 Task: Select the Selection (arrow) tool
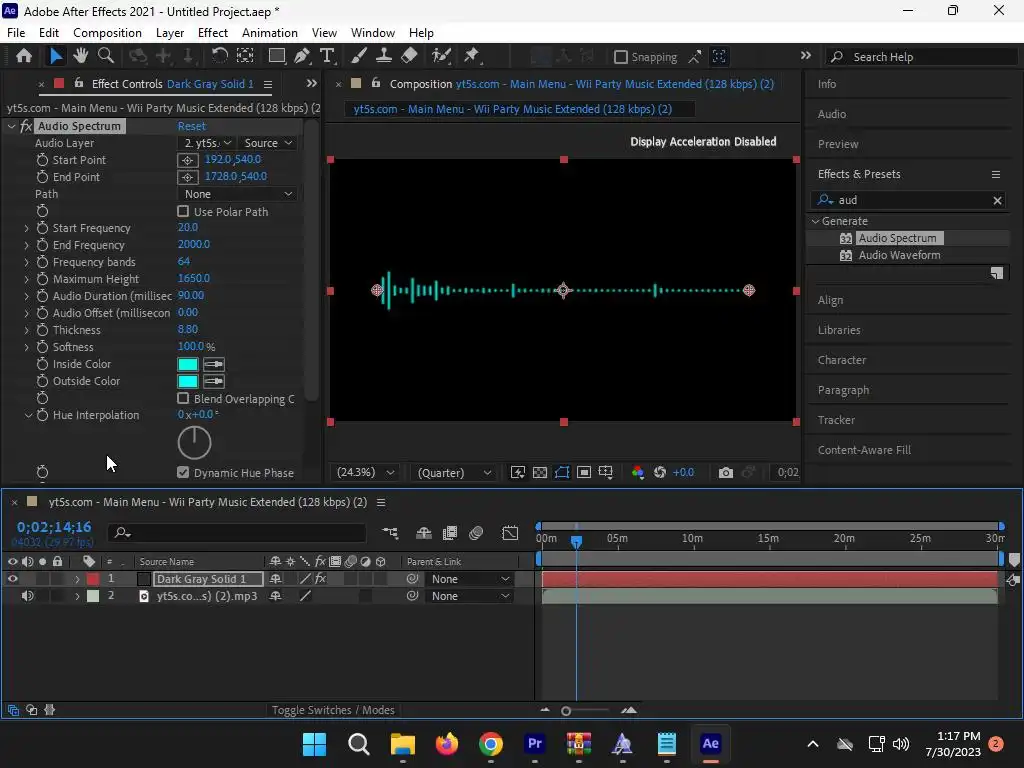point(56,56)
